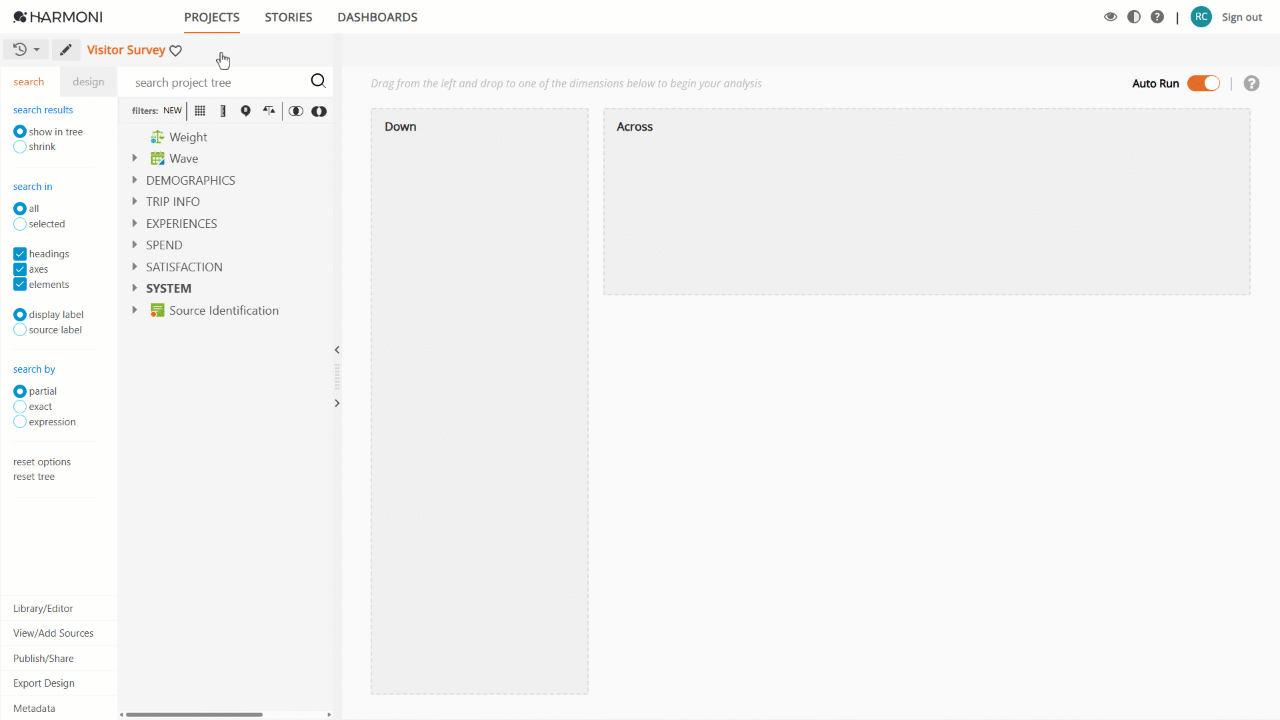The image size is (1280, 720).
Task: Click the grid table filter icon
Action: [200, 111]
